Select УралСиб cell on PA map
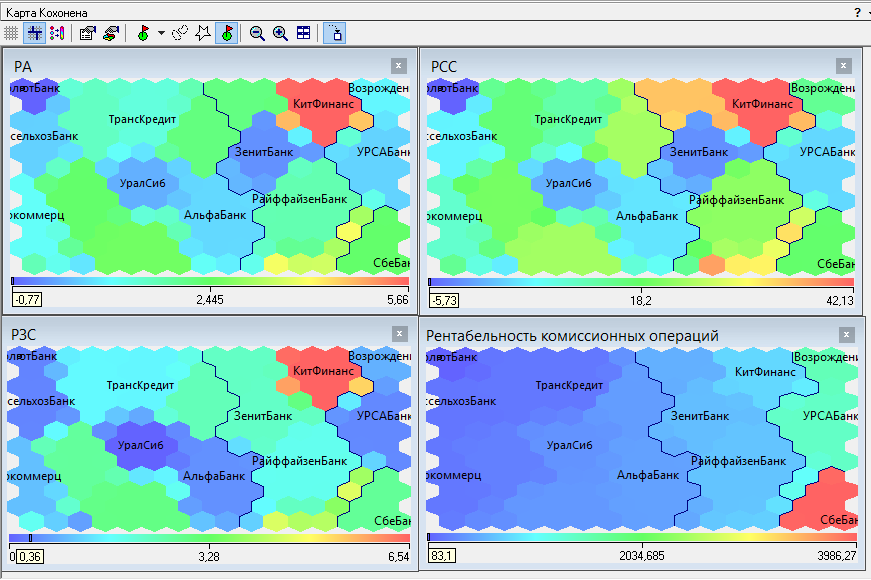 pyautogui.click(x=143, y=183)
